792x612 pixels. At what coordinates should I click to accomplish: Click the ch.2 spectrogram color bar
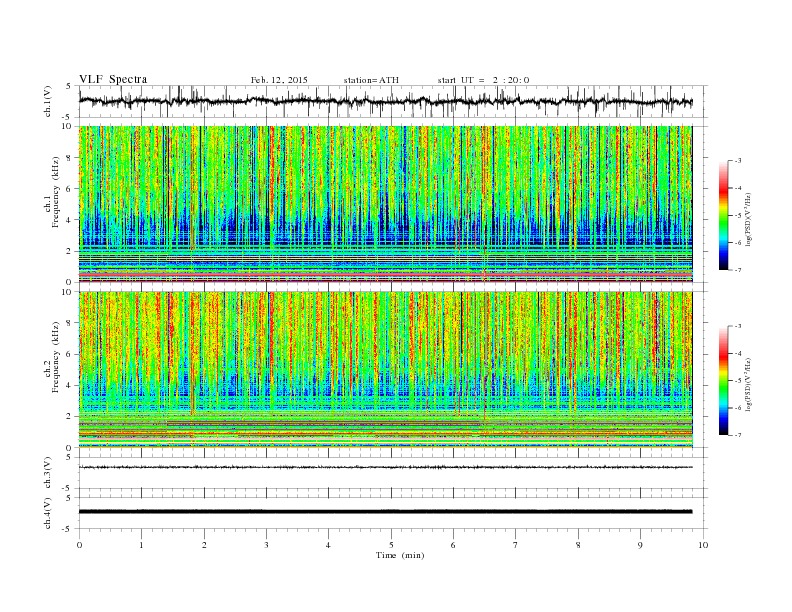tap(723, 381)
